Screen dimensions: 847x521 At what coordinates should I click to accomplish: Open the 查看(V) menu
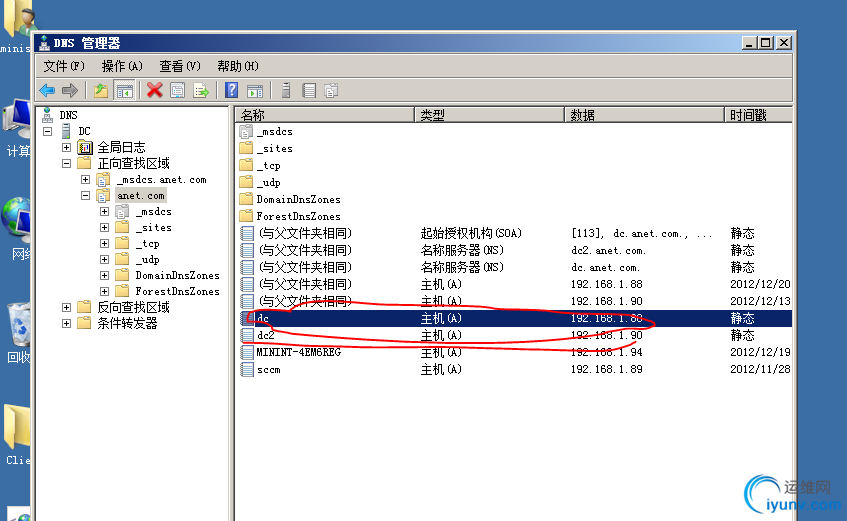(x=180, y=66)
